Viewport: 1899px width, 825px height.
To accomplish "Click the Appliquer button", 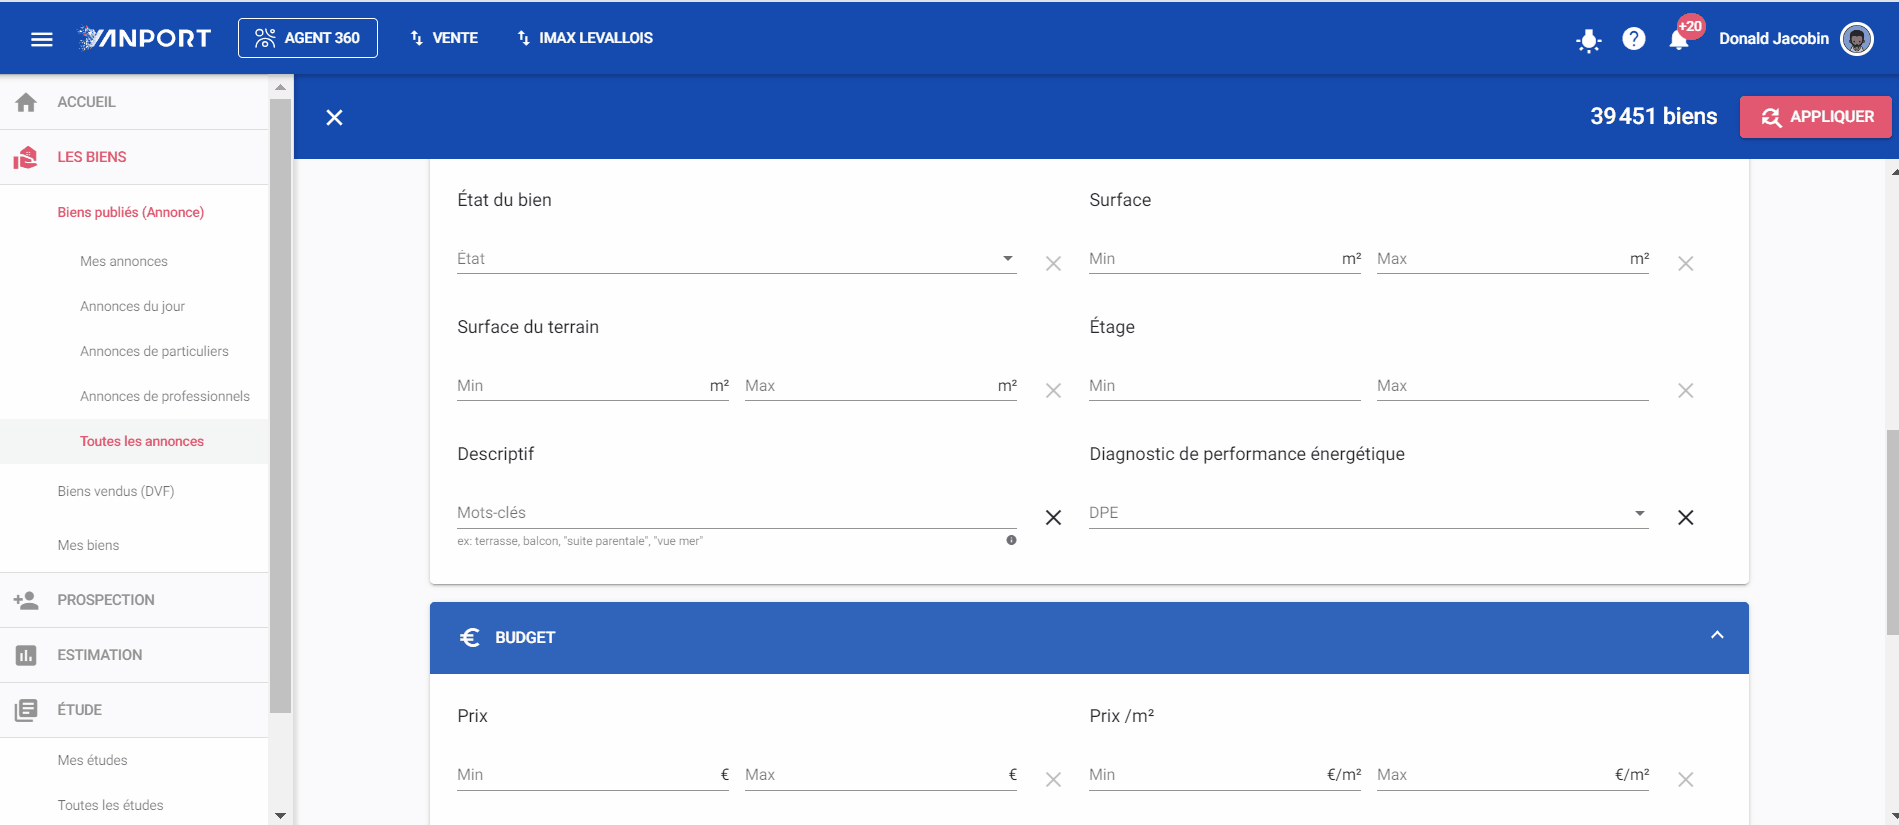I will click(1815, 117).
